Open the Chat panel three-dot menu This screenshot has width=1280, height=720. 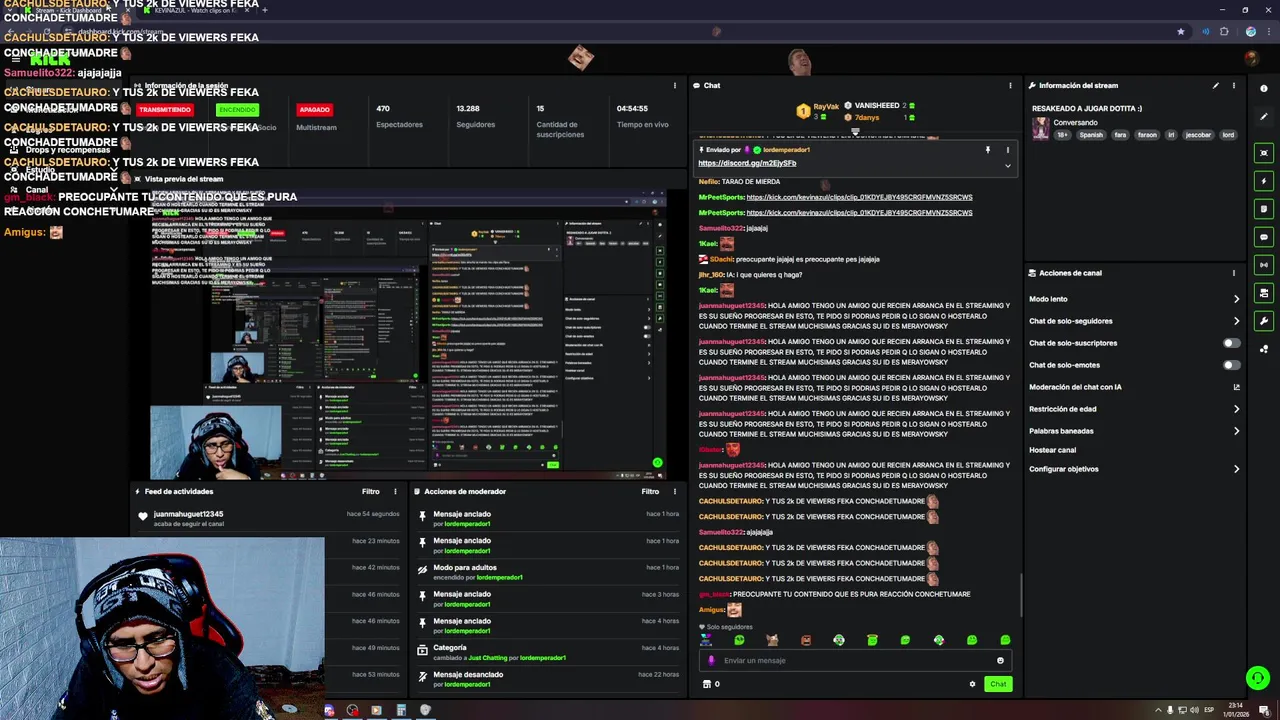coord(1010,86)
